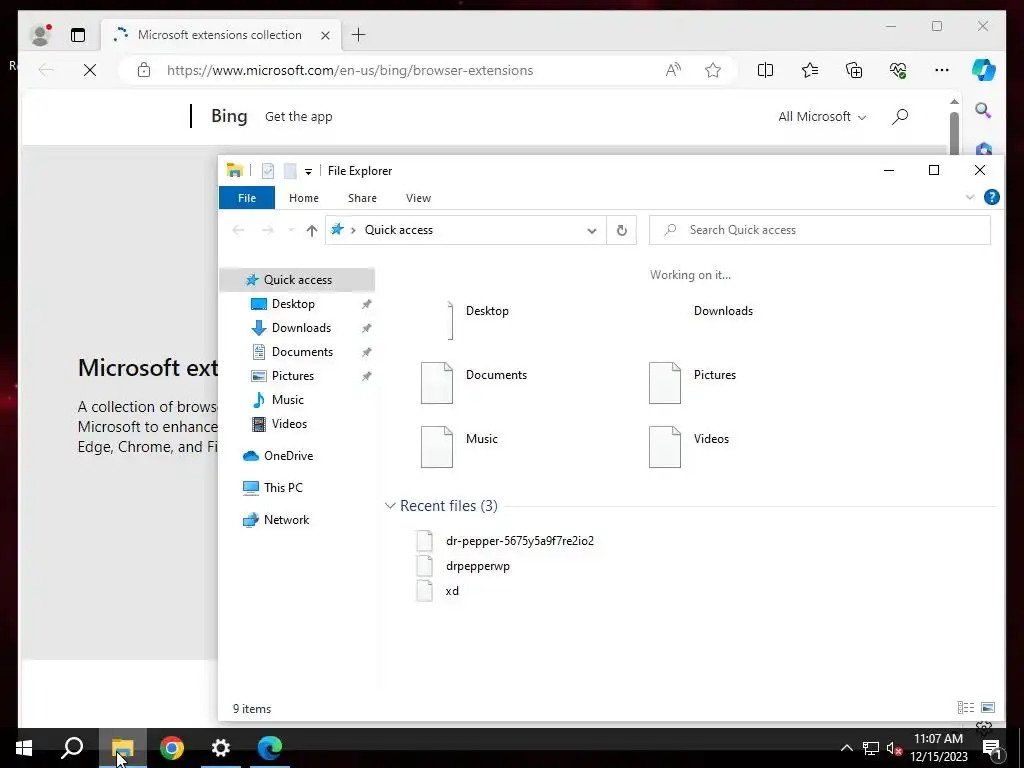Select Quick access in navigation pane
This screenshot has width=1024, height=768.
tap(297, 280)
